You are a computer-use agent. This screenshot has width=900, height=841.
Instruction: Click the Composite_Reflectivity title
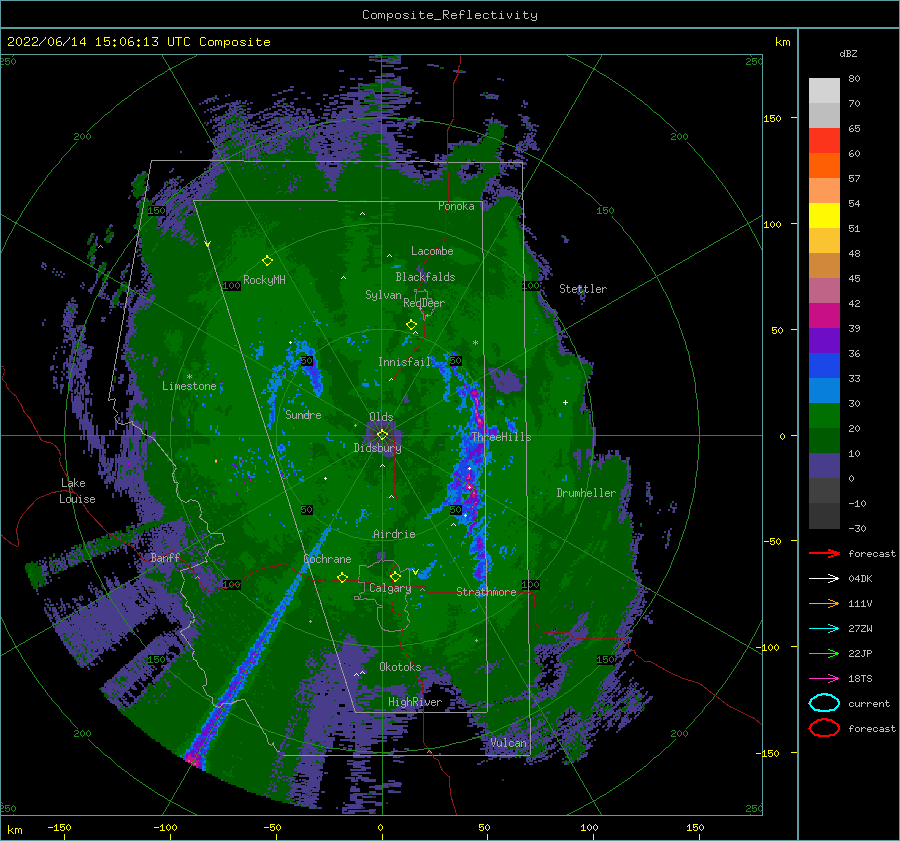[x=450, y=15]
